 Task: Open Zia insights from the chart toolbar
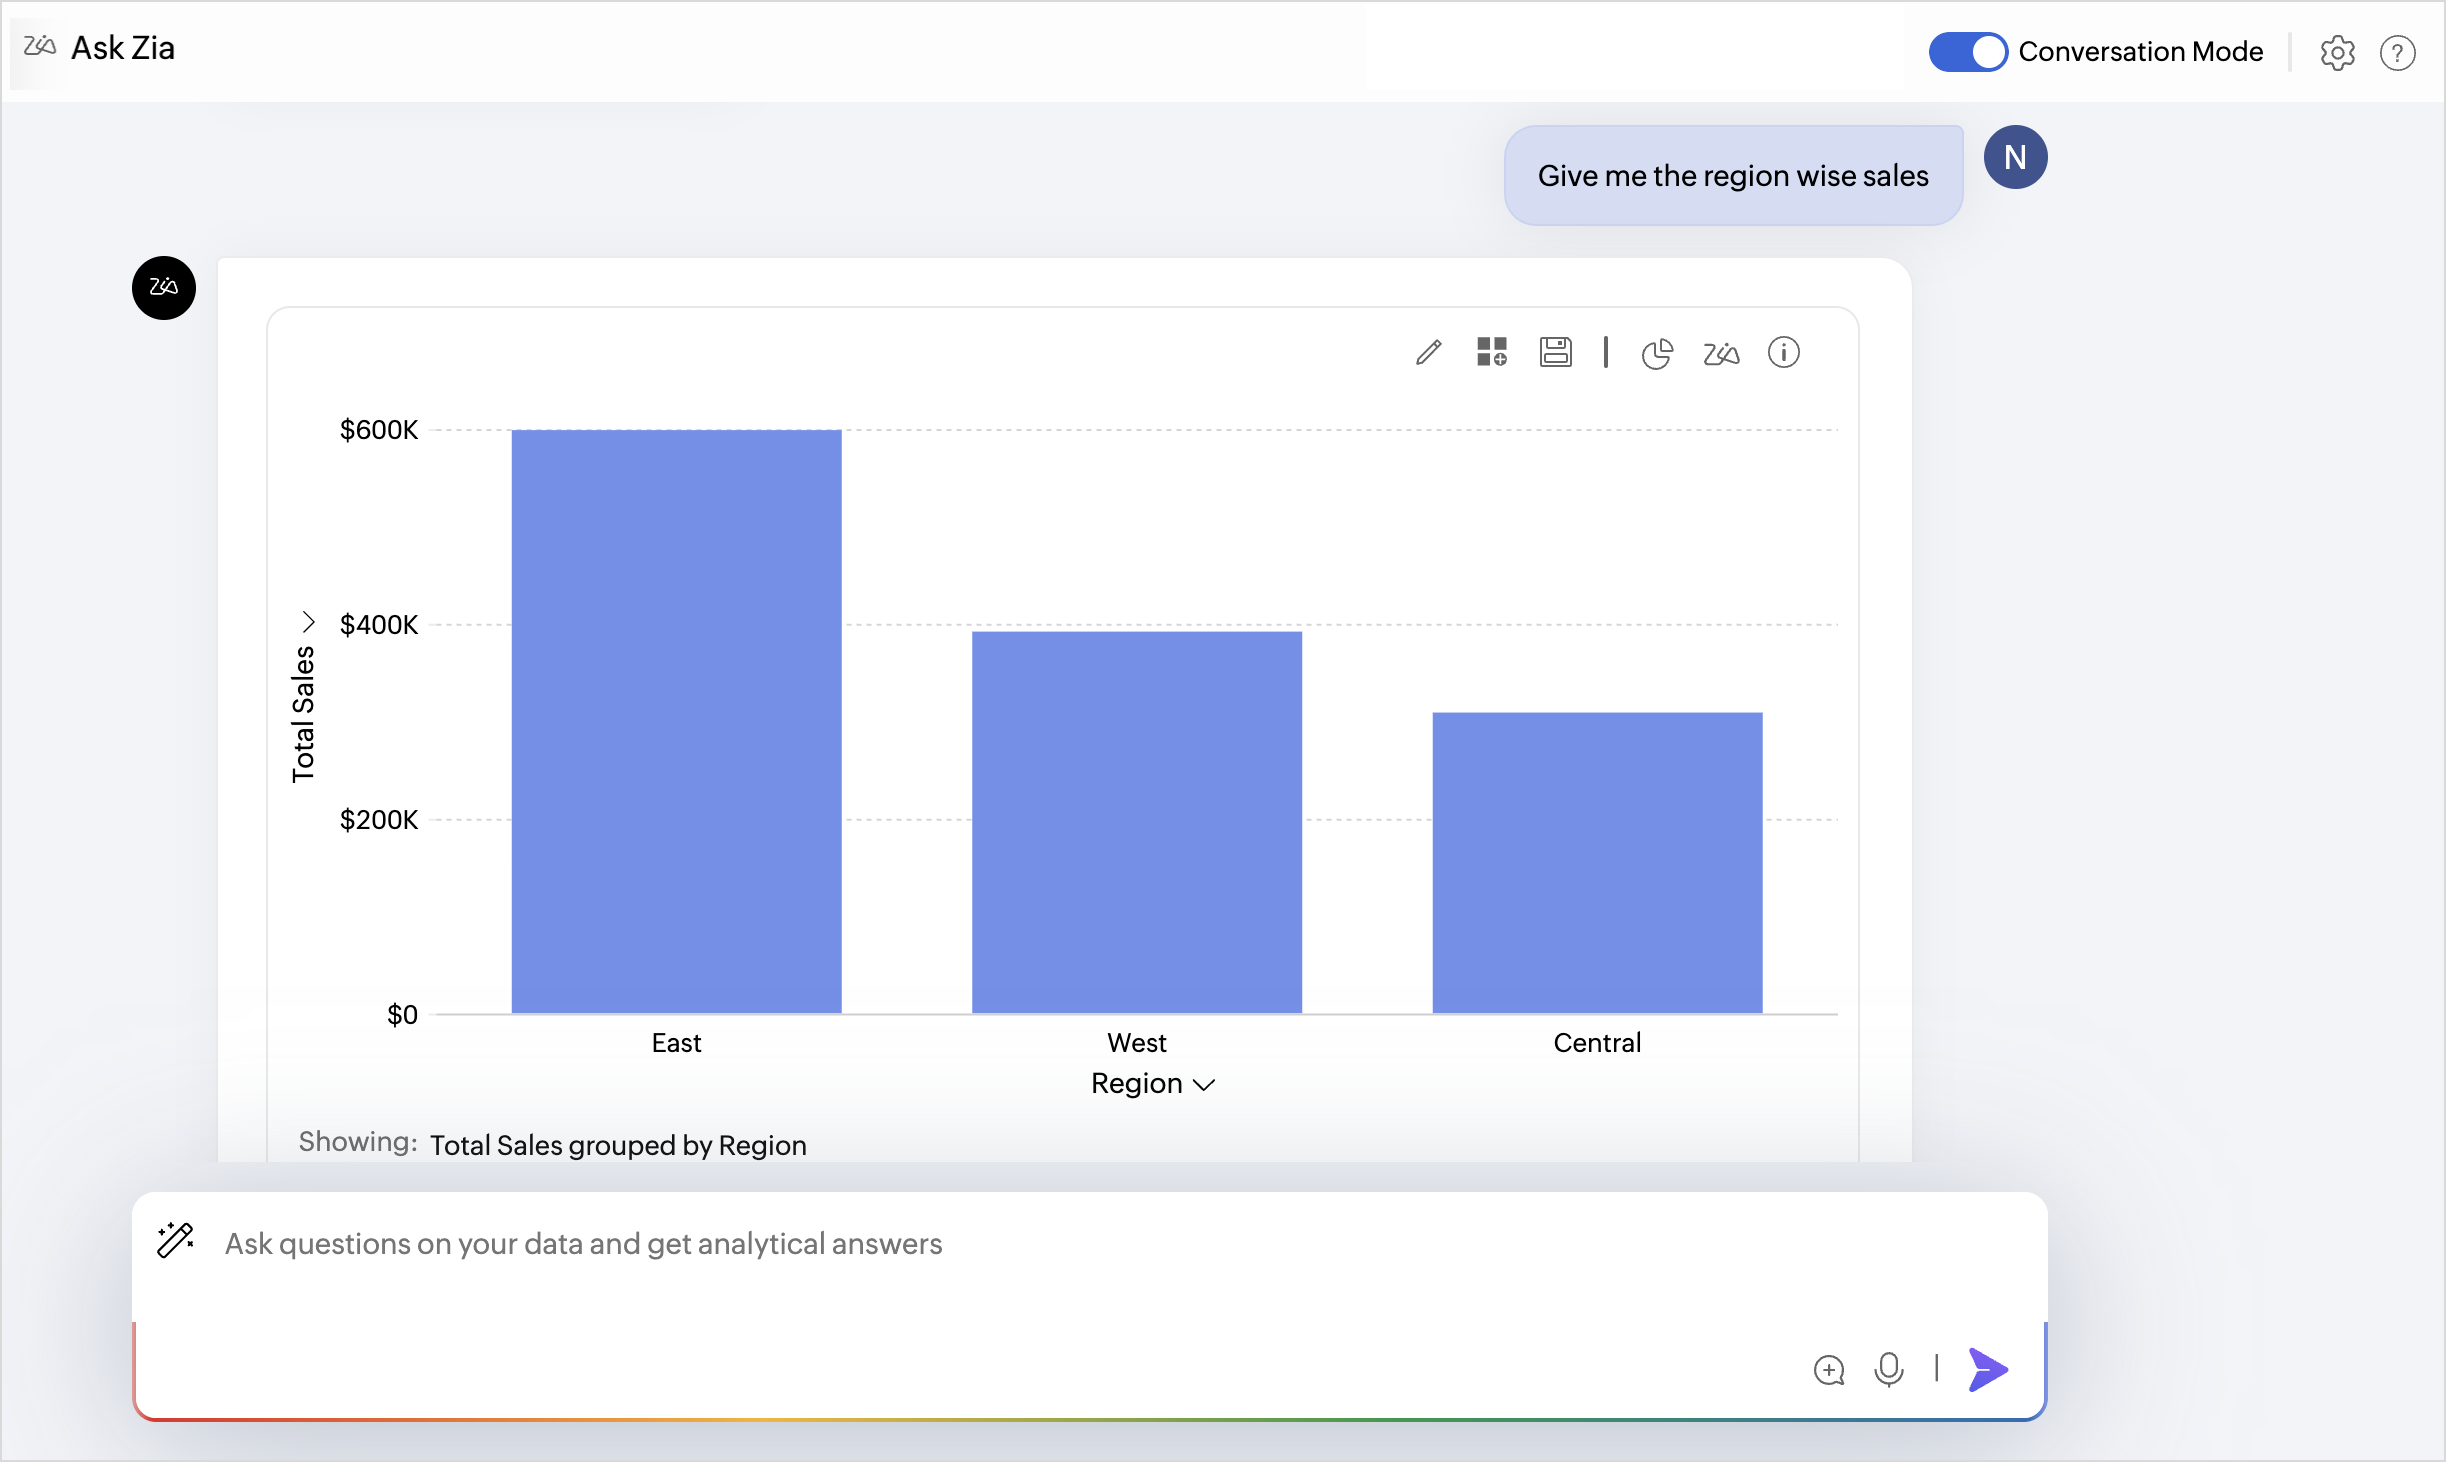[x=1720, y=354]
